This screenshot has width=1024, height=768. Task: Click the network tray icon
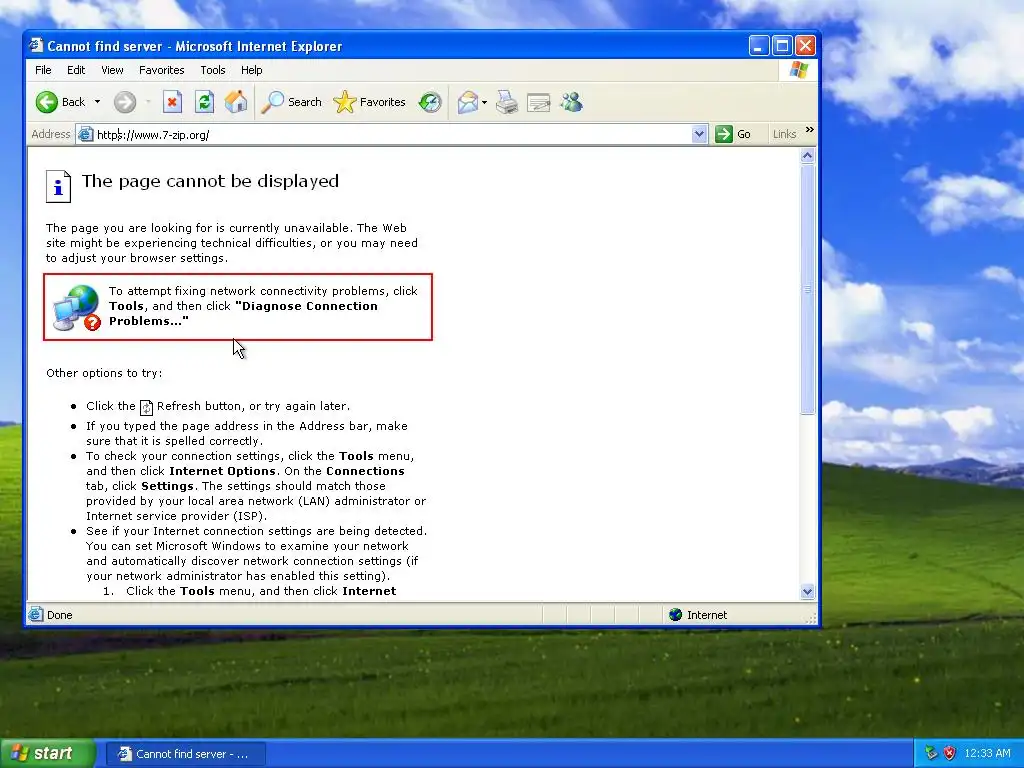(931, 753)
